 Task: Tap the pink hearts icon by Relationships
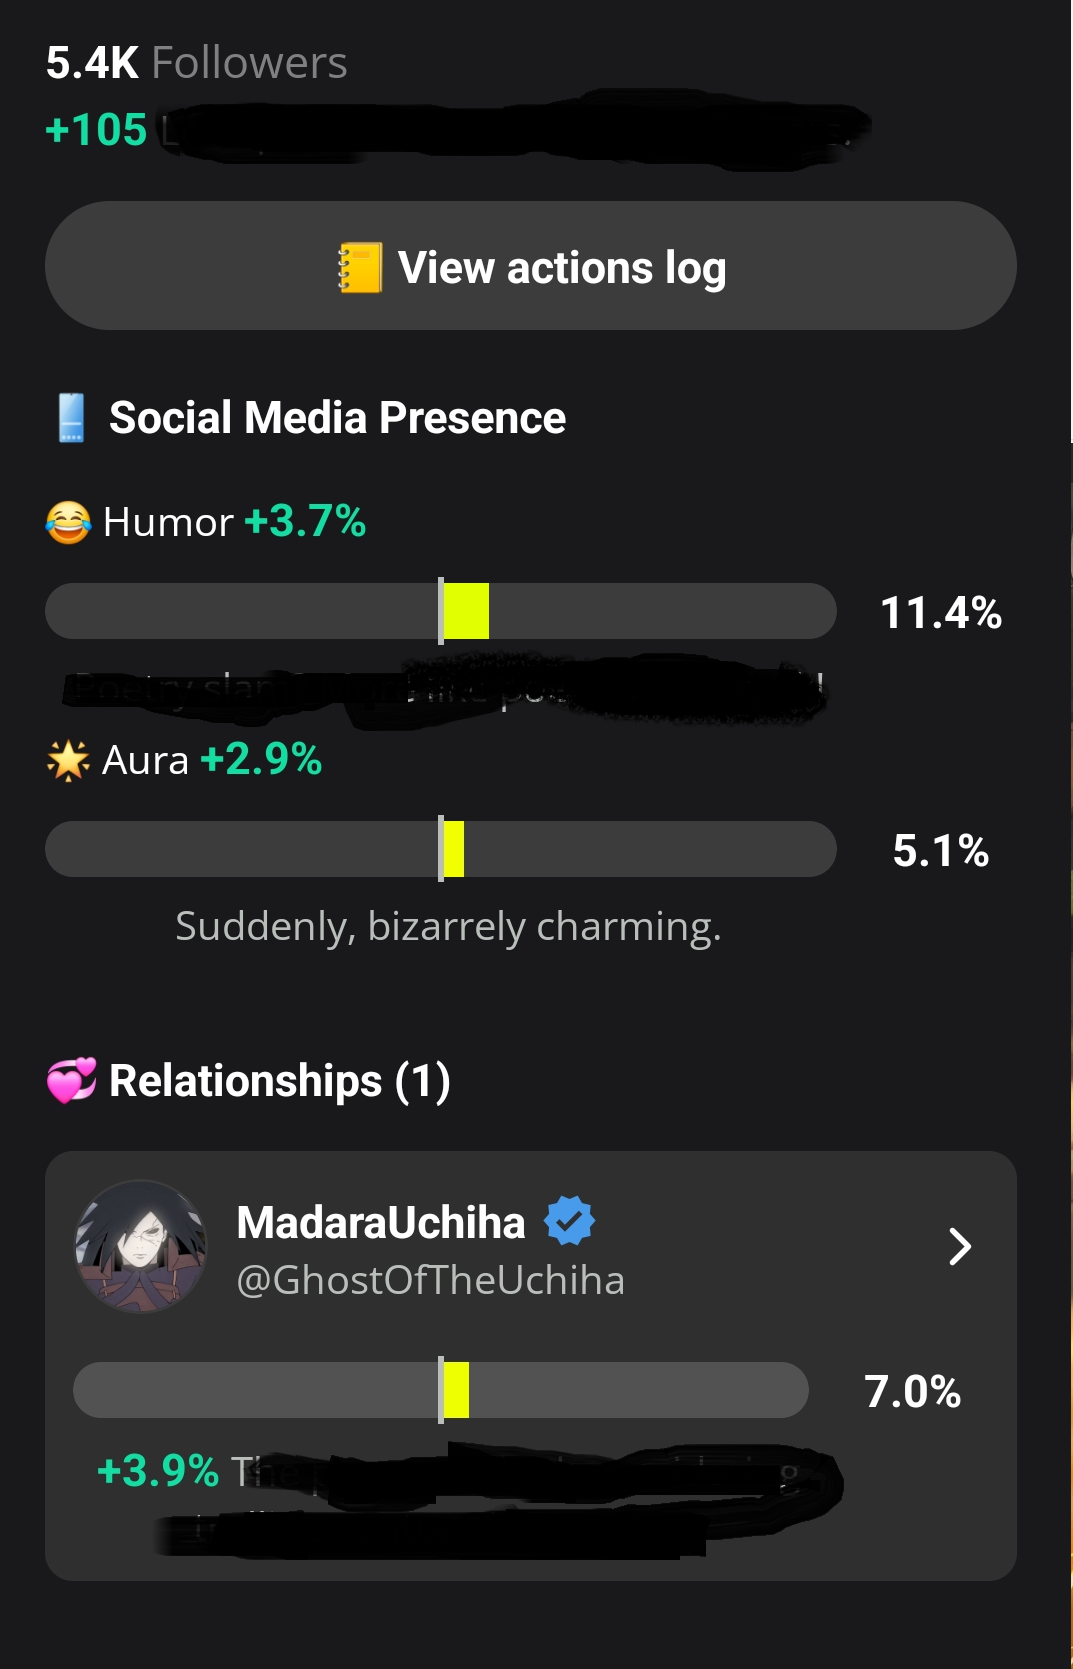click(72, 1081)
